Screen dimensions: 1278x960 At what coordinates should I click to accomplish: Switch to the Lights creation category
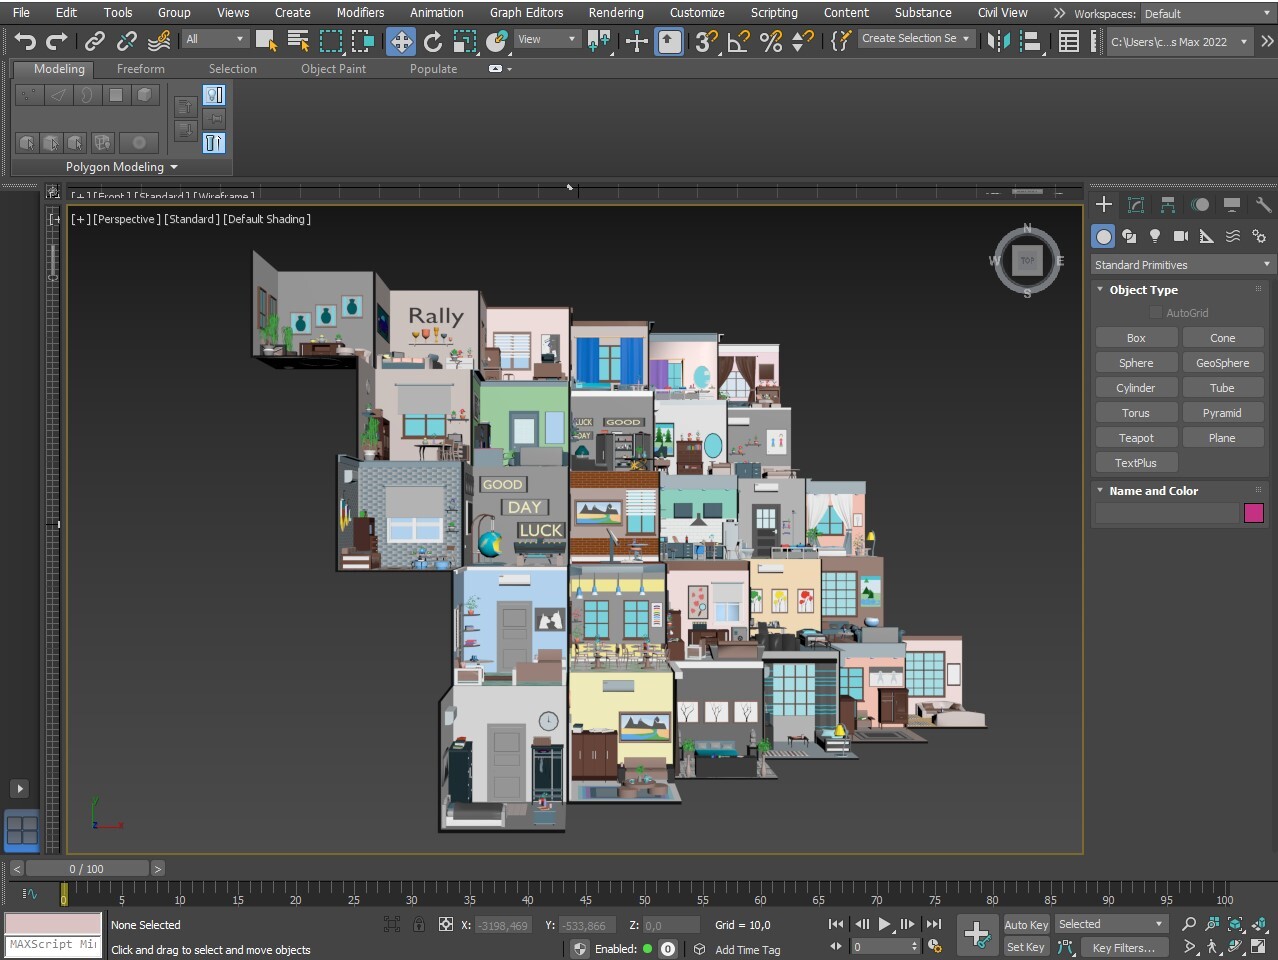click(x=1155, y=237)
